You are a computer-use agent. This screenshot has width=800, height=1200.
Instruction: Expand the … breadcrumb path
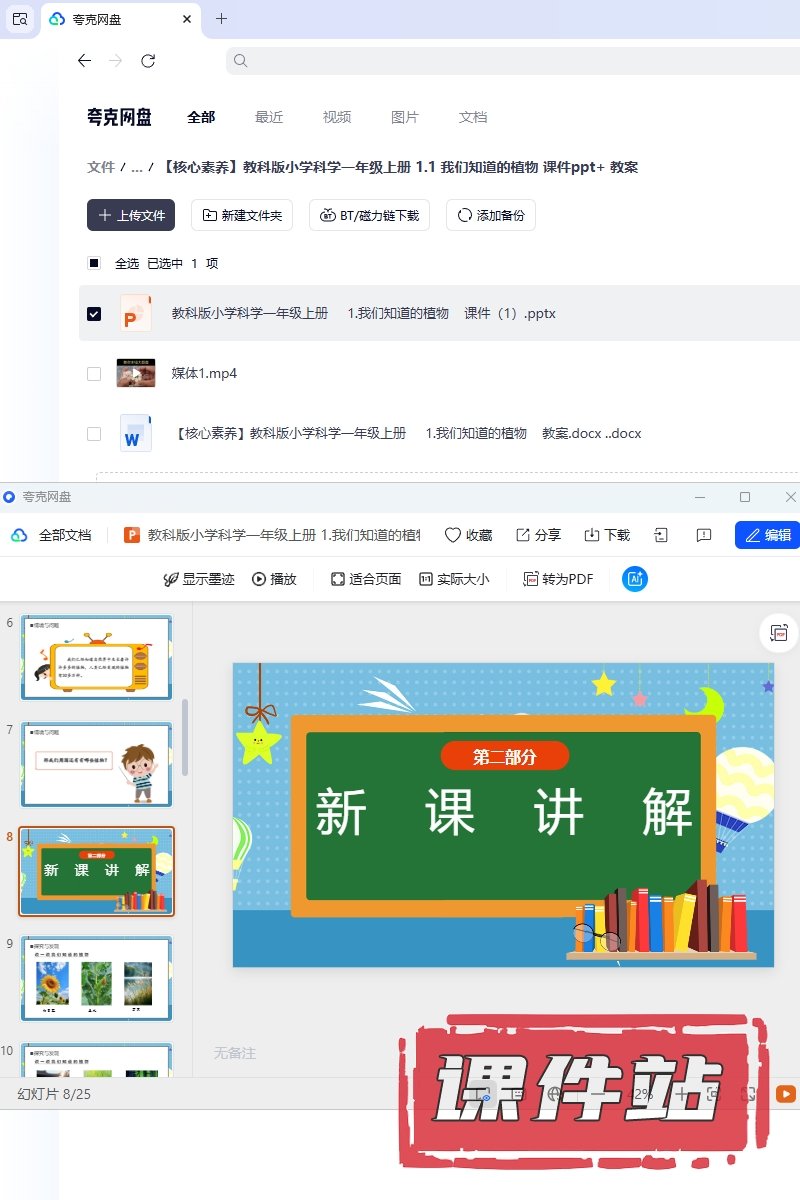(x=137, y=167)
